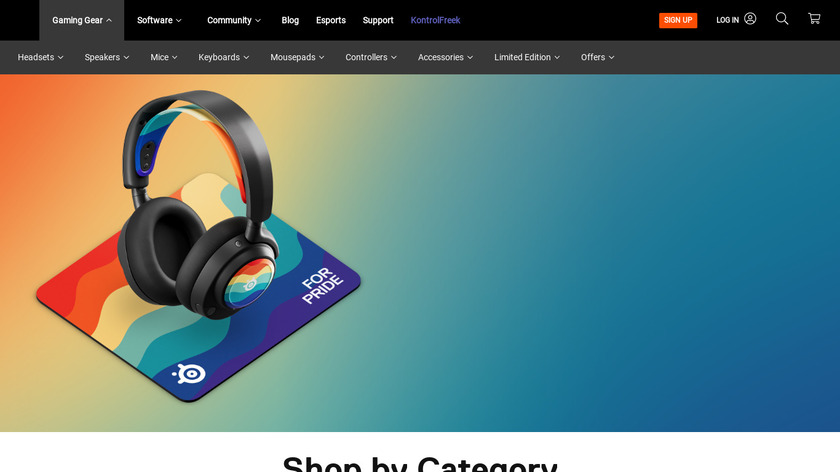This screenshot has width=840, height=472.
Task: Click the Log In link
Action: (x=728, y=20)
